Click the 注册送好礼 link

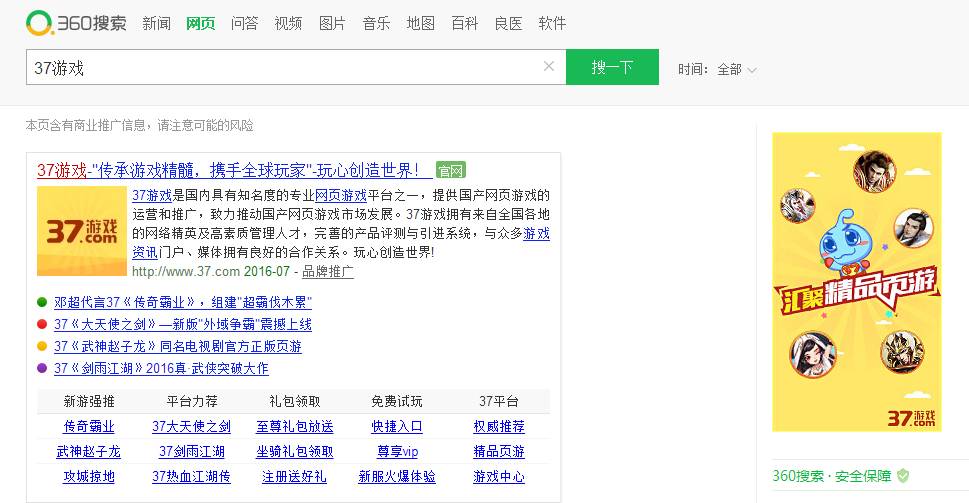(x=294, y=476)
